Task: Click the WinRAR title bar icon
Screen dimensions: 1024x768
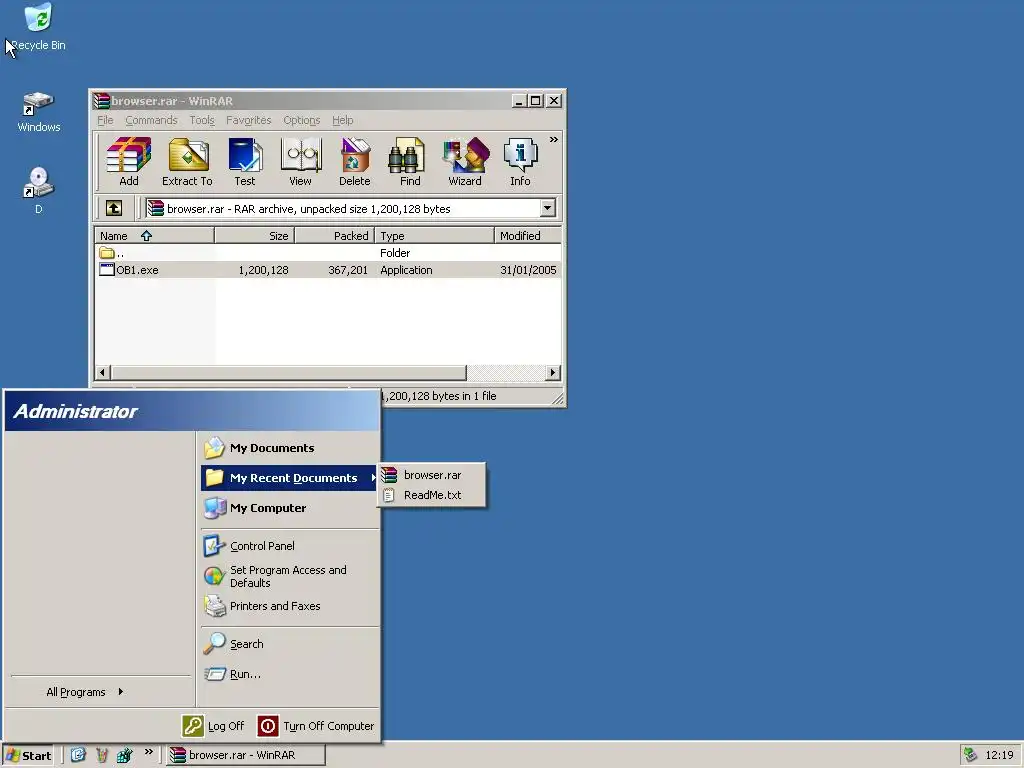Action: pos(101,101)
